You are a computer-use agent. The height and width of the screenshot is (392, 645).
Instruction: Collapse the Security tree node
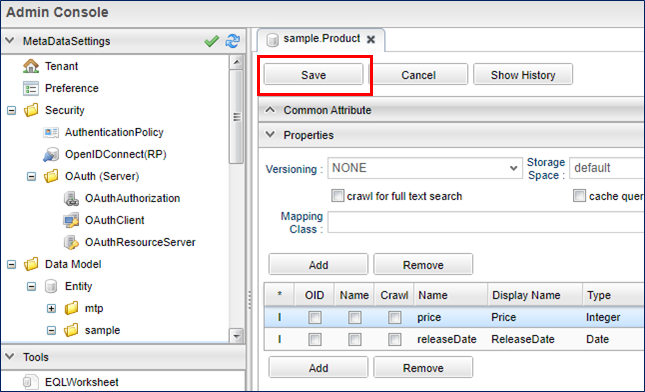click(x=12, y=111)
